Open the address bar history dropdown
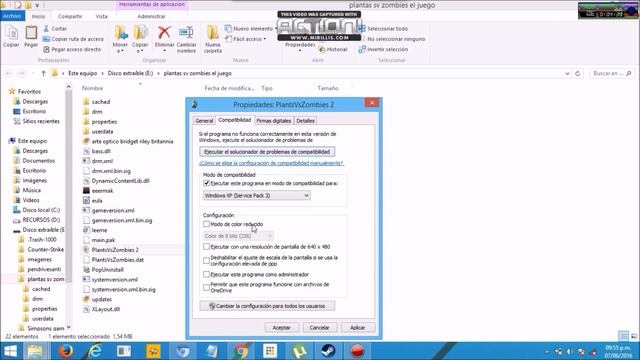The image size is (640, 360). (x=567, y=73)
